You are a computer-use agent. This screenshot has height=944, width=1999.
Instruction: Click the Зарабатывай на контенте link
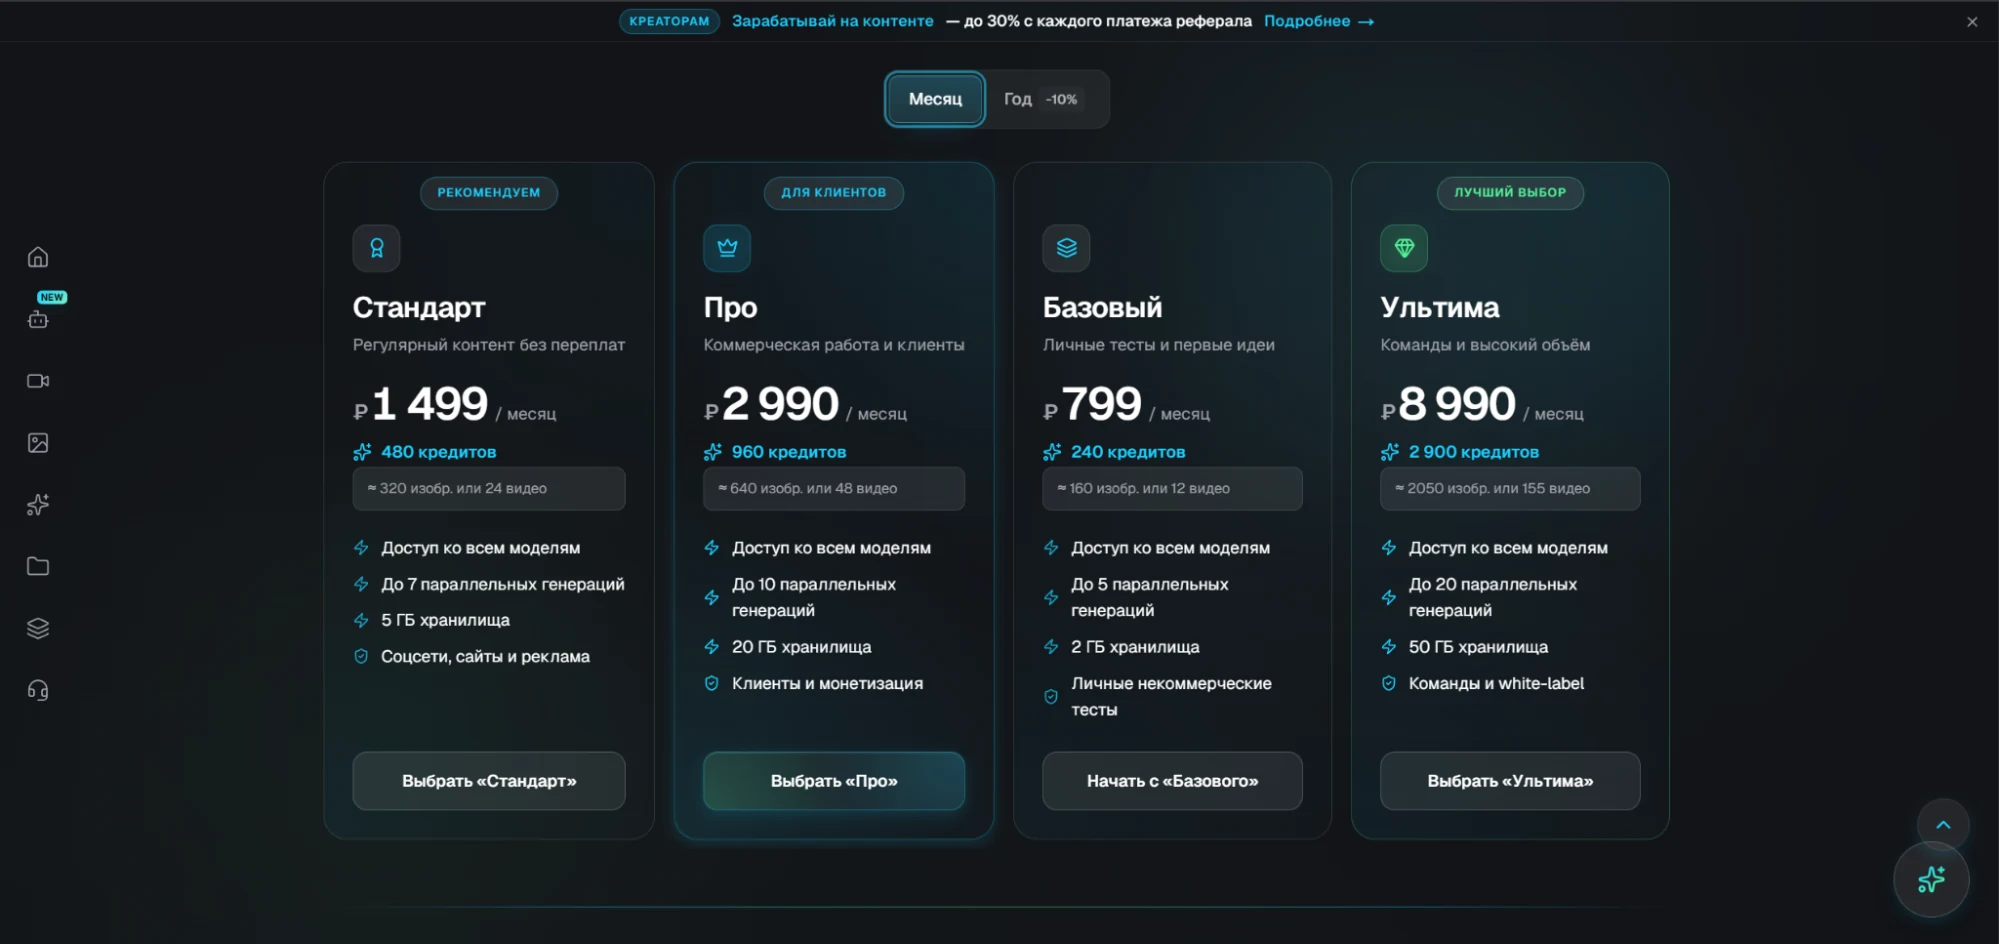[832, 21]
